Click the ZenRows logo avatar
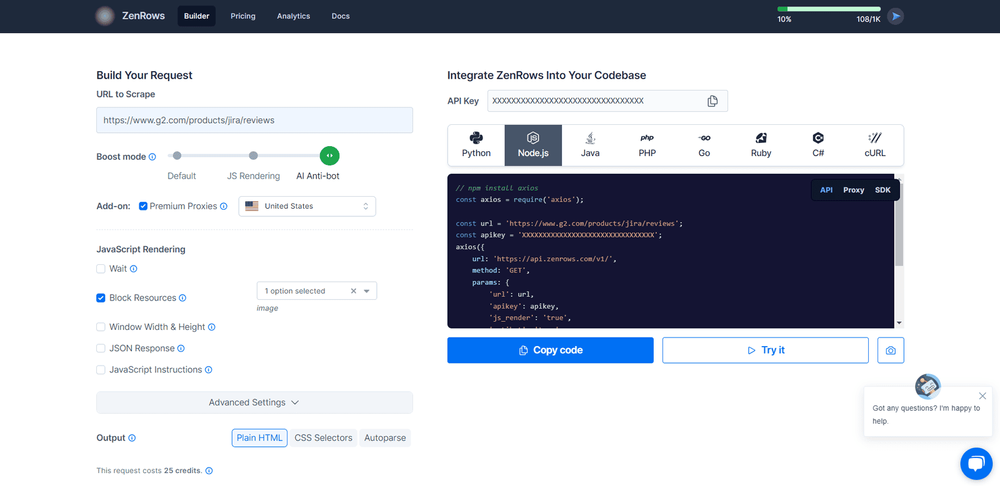The width and height of the screenshot is (1000, 486). click(105, 16)
